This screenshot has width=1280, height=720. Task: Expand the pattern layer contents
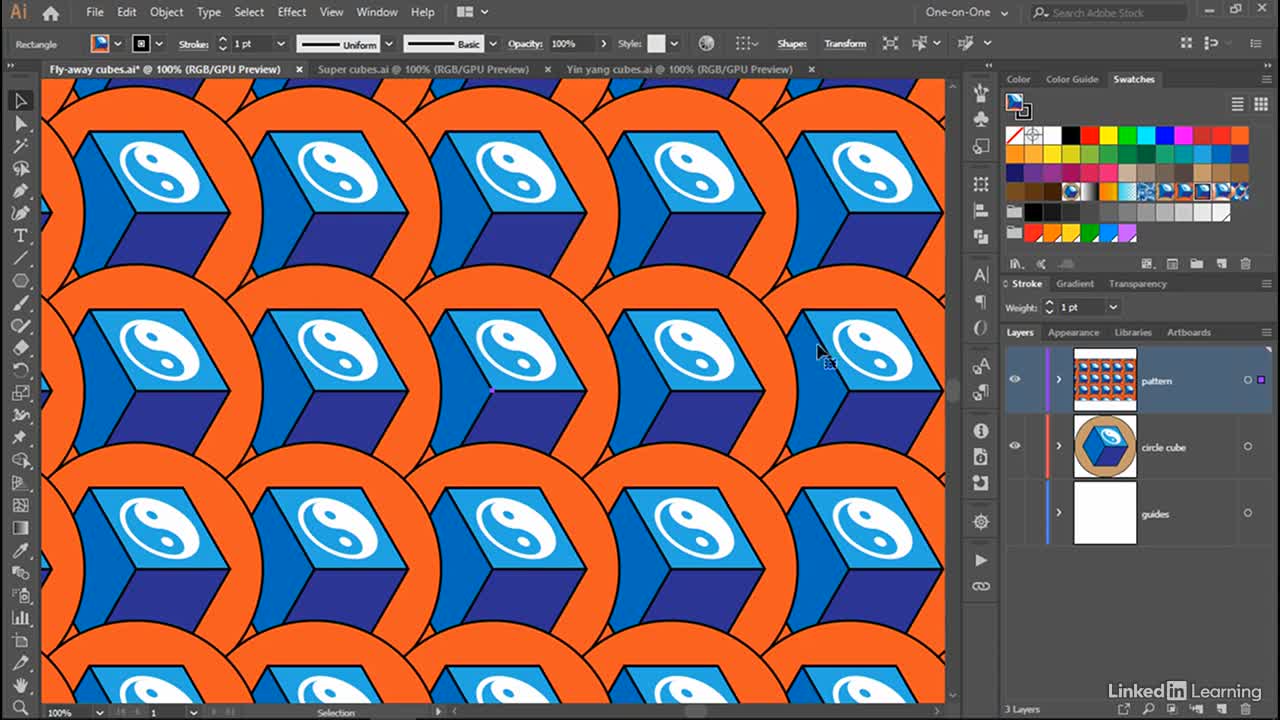click(1059, 380)
